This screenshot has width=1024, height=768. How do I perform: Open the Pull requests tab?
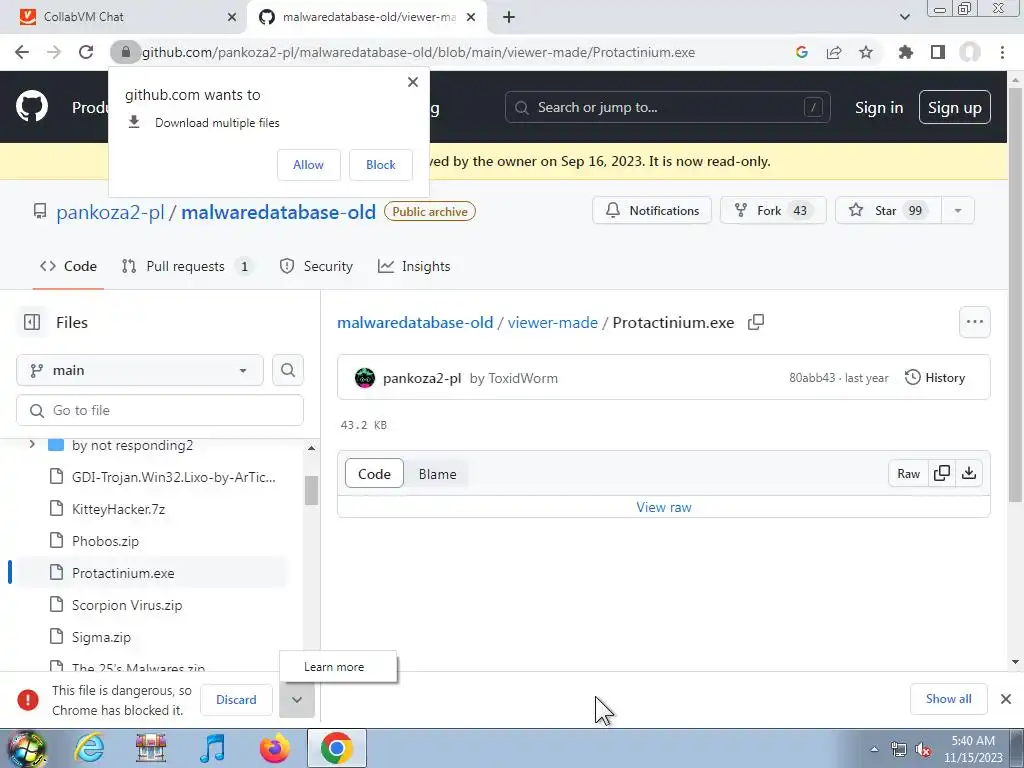(187, 266)
